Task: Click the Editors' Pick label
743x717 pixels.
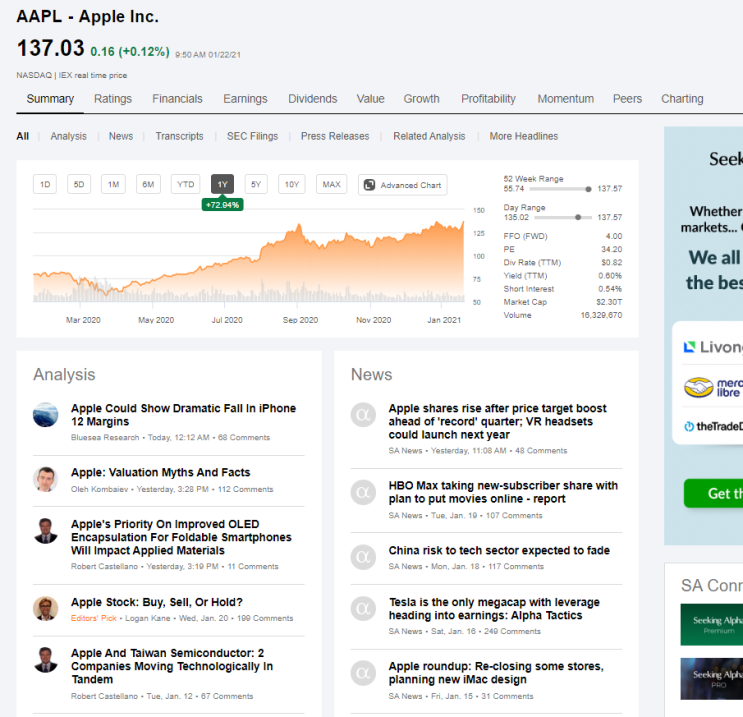Action: coord(93,618)
